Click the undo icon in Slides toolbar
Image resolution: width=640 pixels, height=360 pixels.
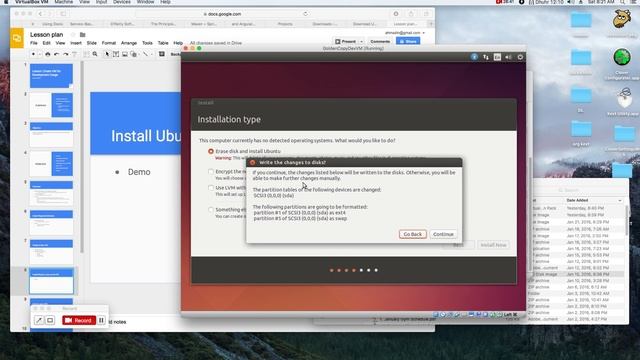click(57, 54)
